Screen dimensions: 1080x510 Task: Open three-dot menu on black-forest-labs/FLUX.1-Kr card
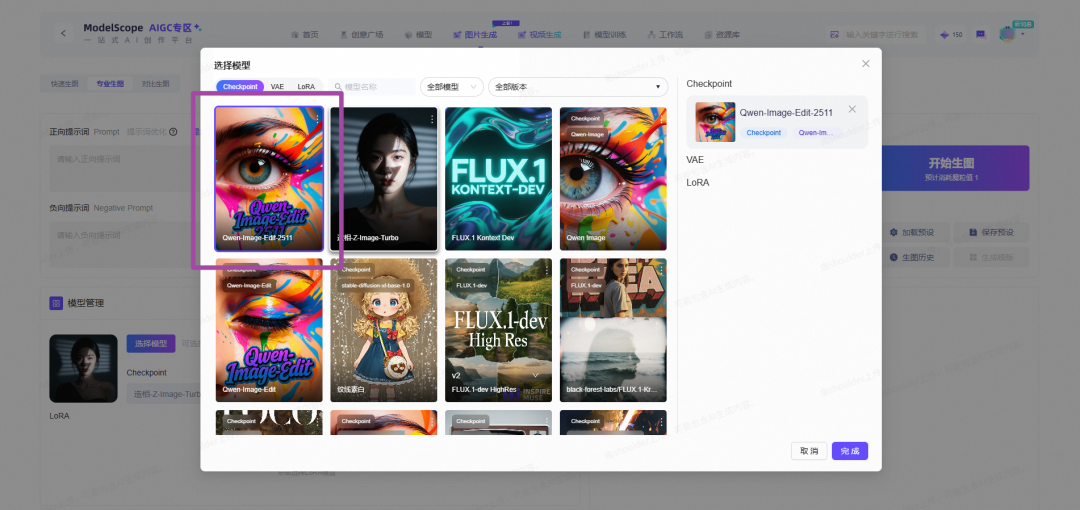point(661,270)
